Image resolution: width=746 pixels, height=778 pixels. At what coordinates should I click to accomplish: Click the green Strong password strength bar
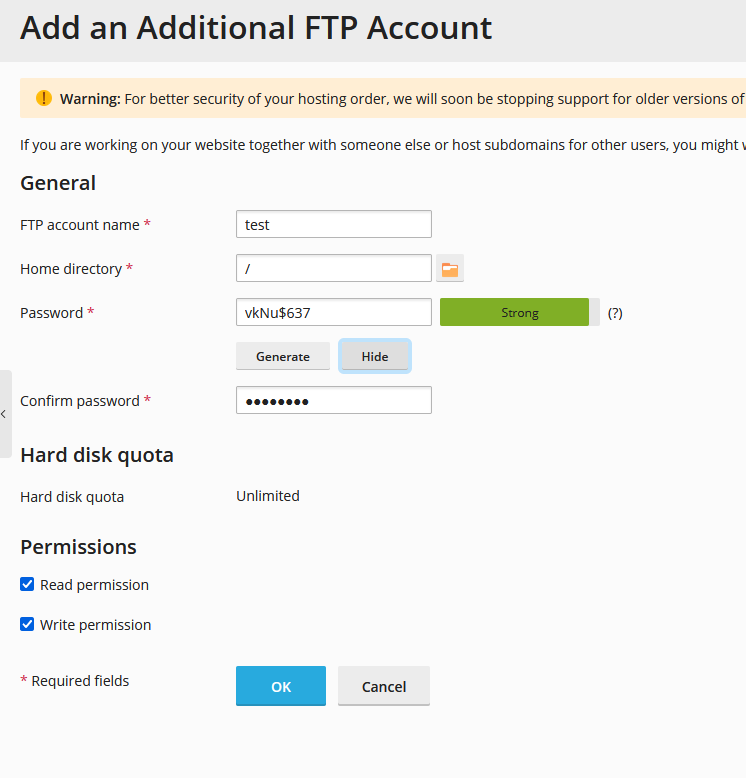tap(514, 313)
